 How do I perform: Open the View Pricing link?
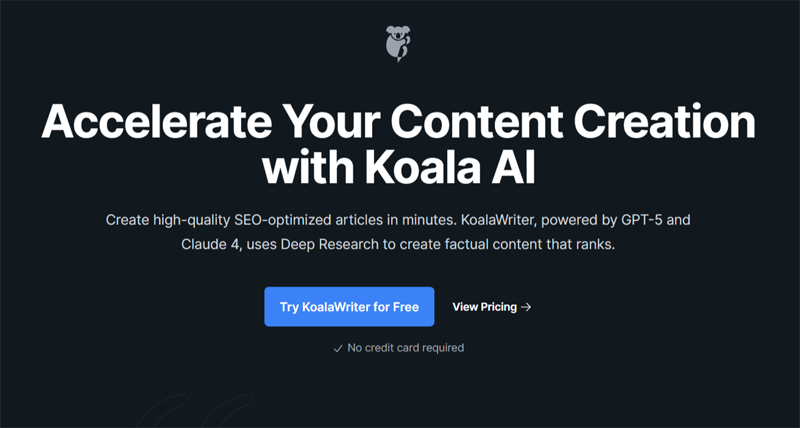click(x=492, y=307)
